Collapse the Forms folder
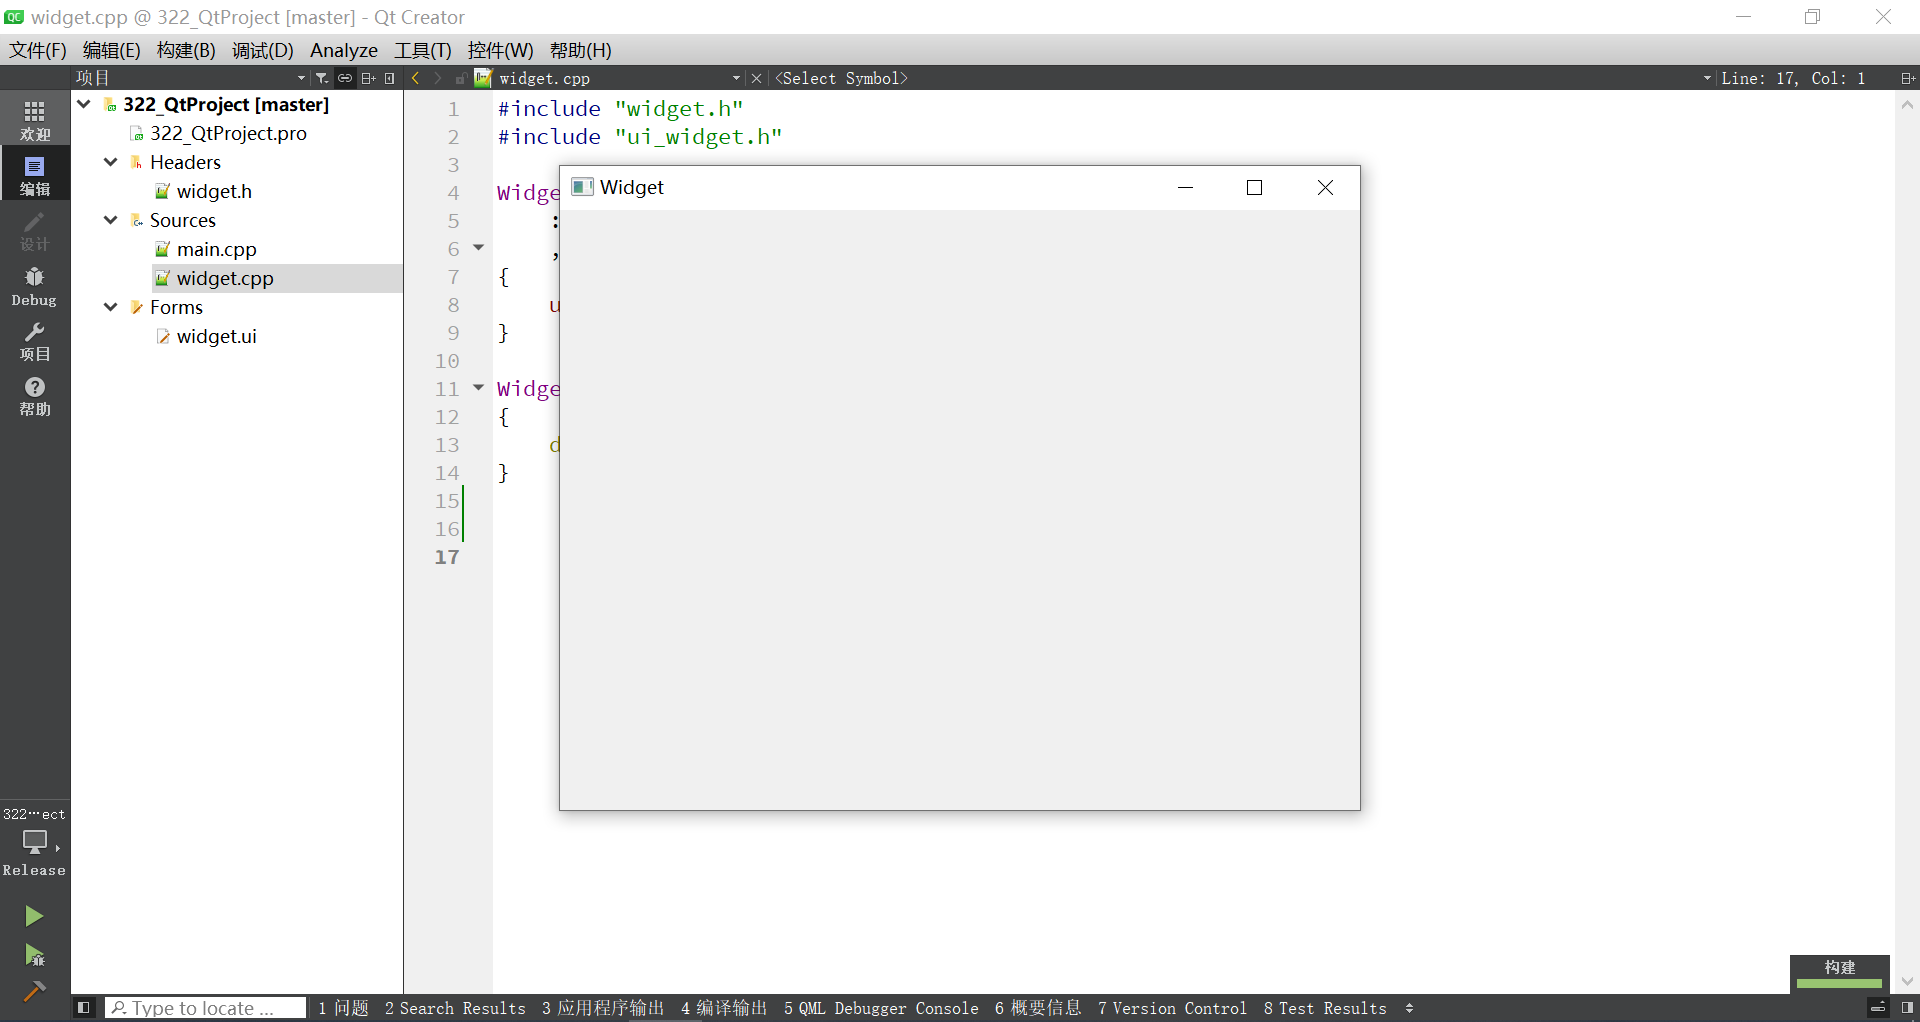1920x1022 pixels. [x=111, y=307]
